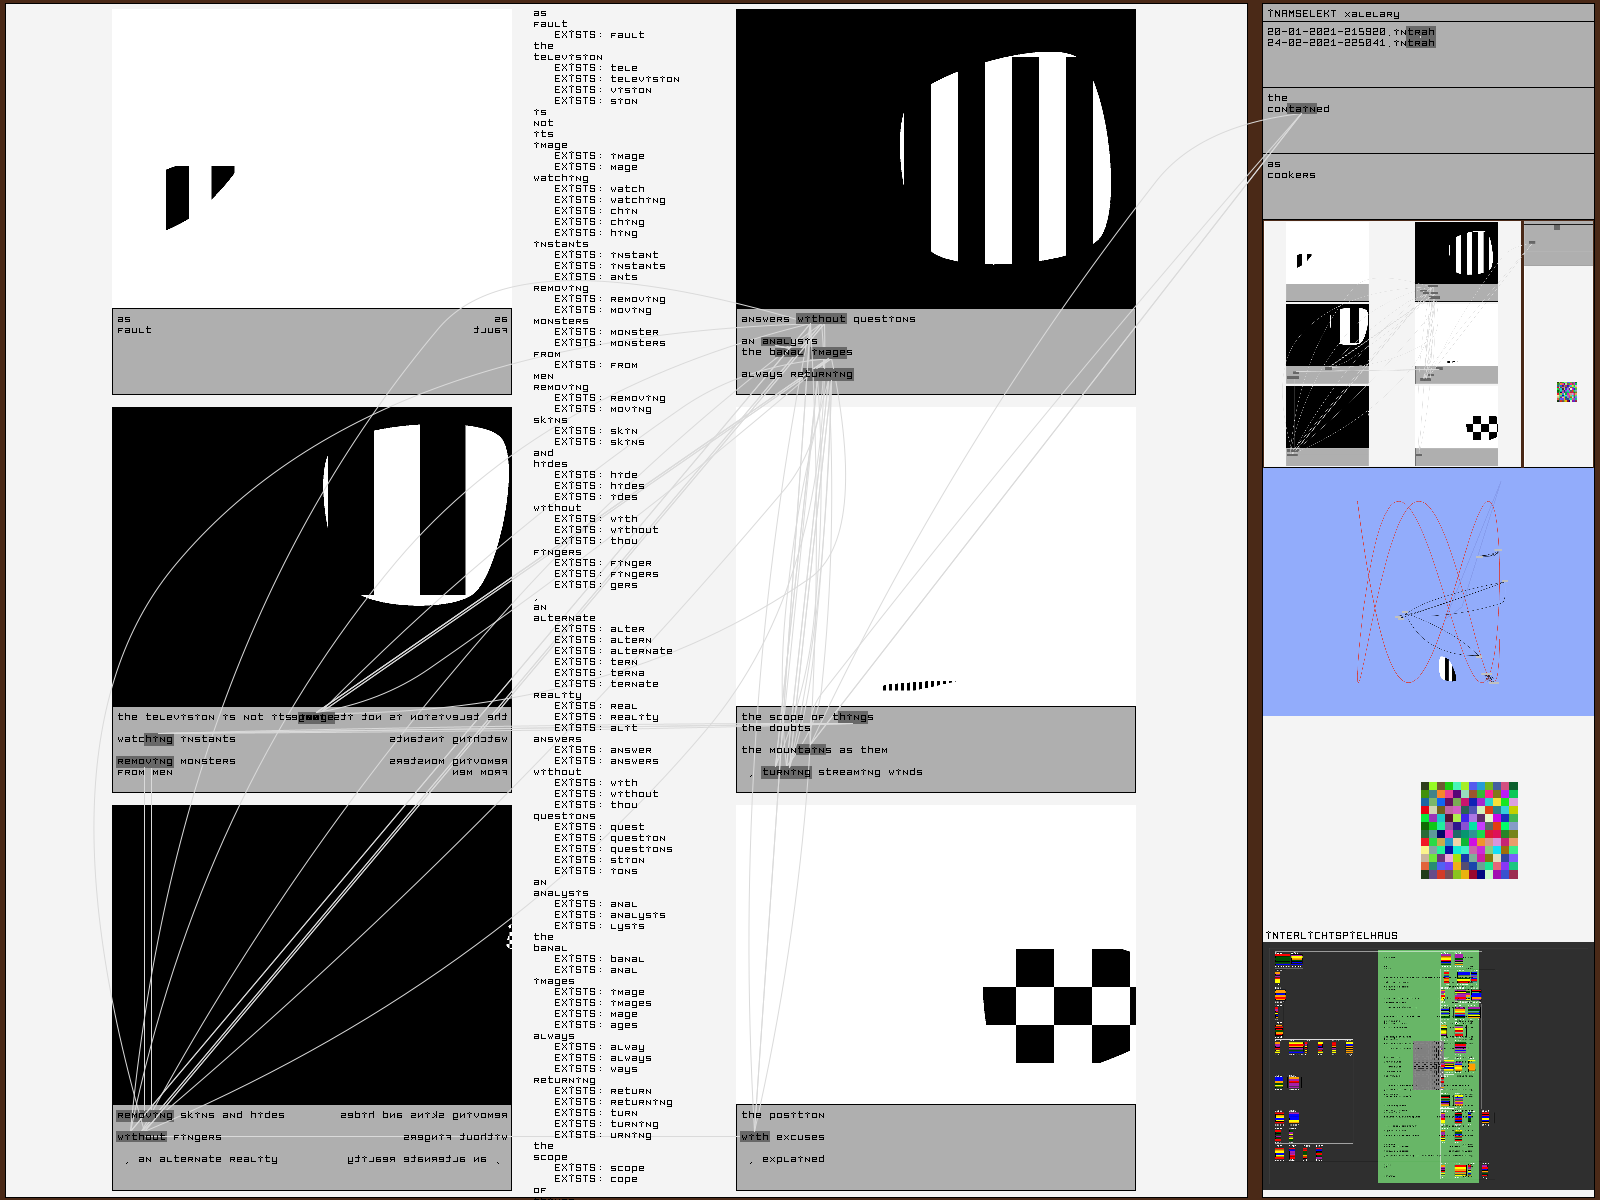
Task: Click the word 'cookers' in side panel
Action: (1291, 175)
